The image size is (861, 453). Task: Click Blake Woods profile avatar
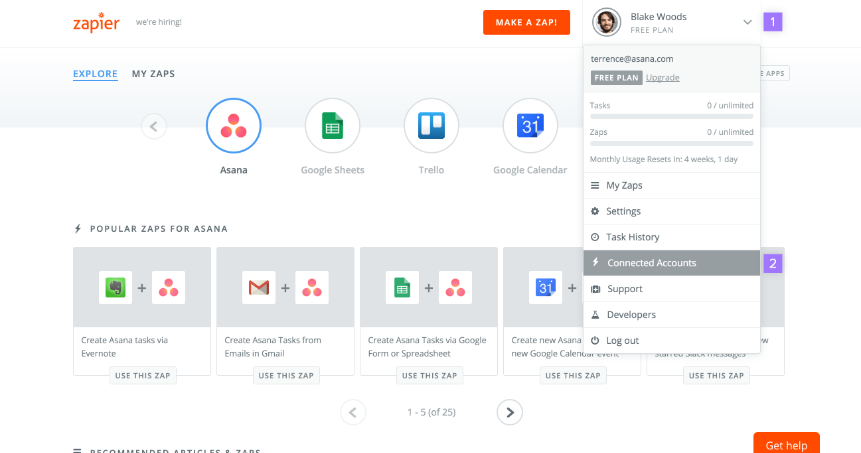tap(606, 23)
